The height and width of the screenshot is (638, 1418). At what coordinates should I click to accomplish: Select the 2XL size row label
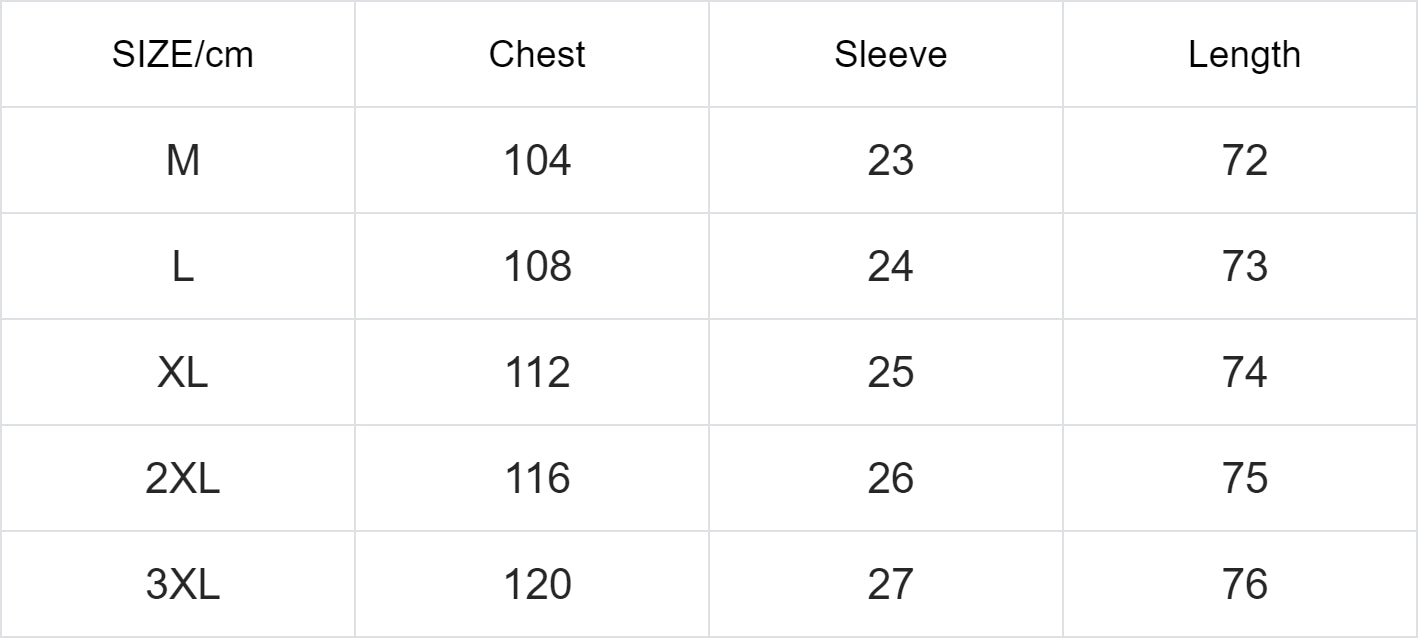[x=182, y=478]
